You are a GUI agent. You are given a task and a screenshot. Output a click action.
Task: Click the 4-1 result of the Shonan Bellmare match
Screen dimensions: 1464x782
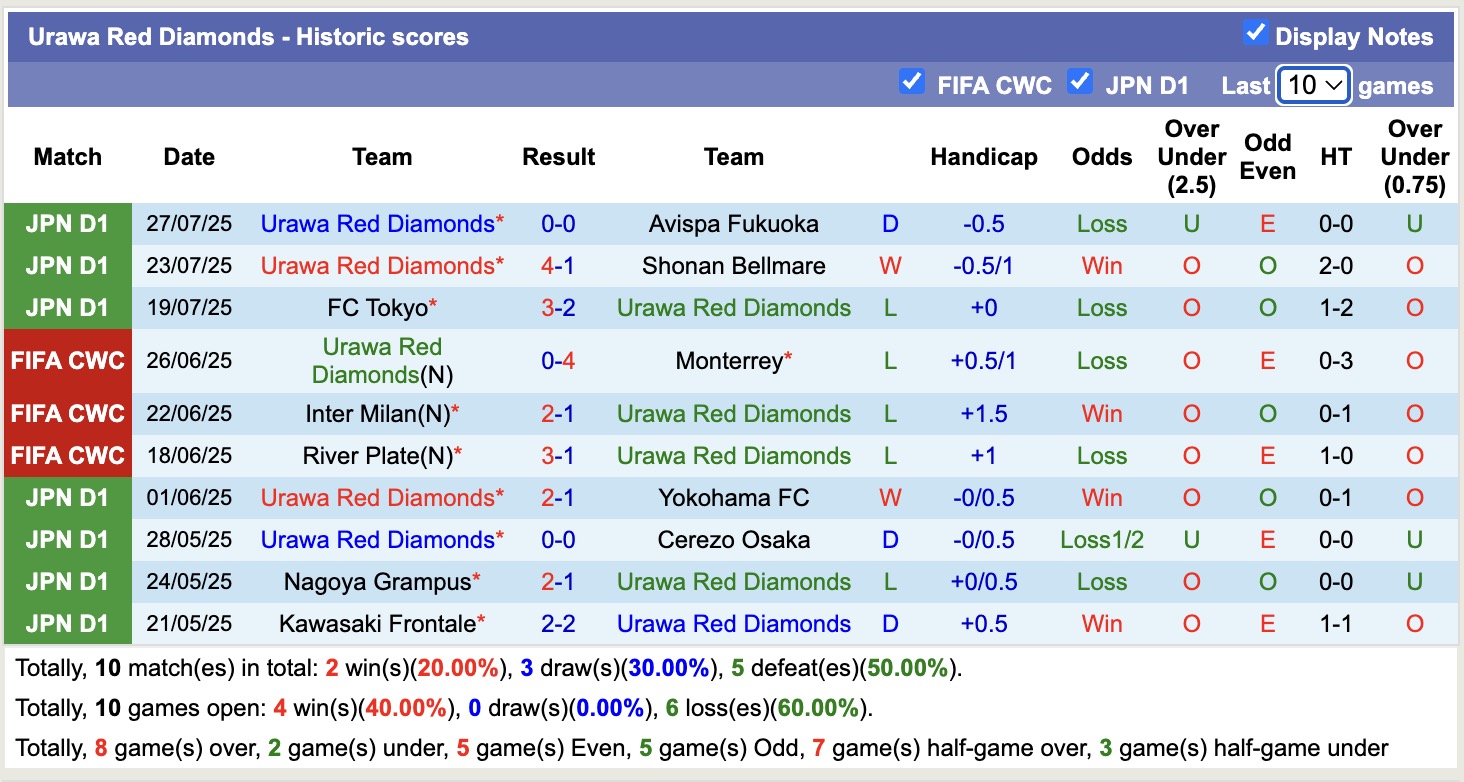coord(558,266)
